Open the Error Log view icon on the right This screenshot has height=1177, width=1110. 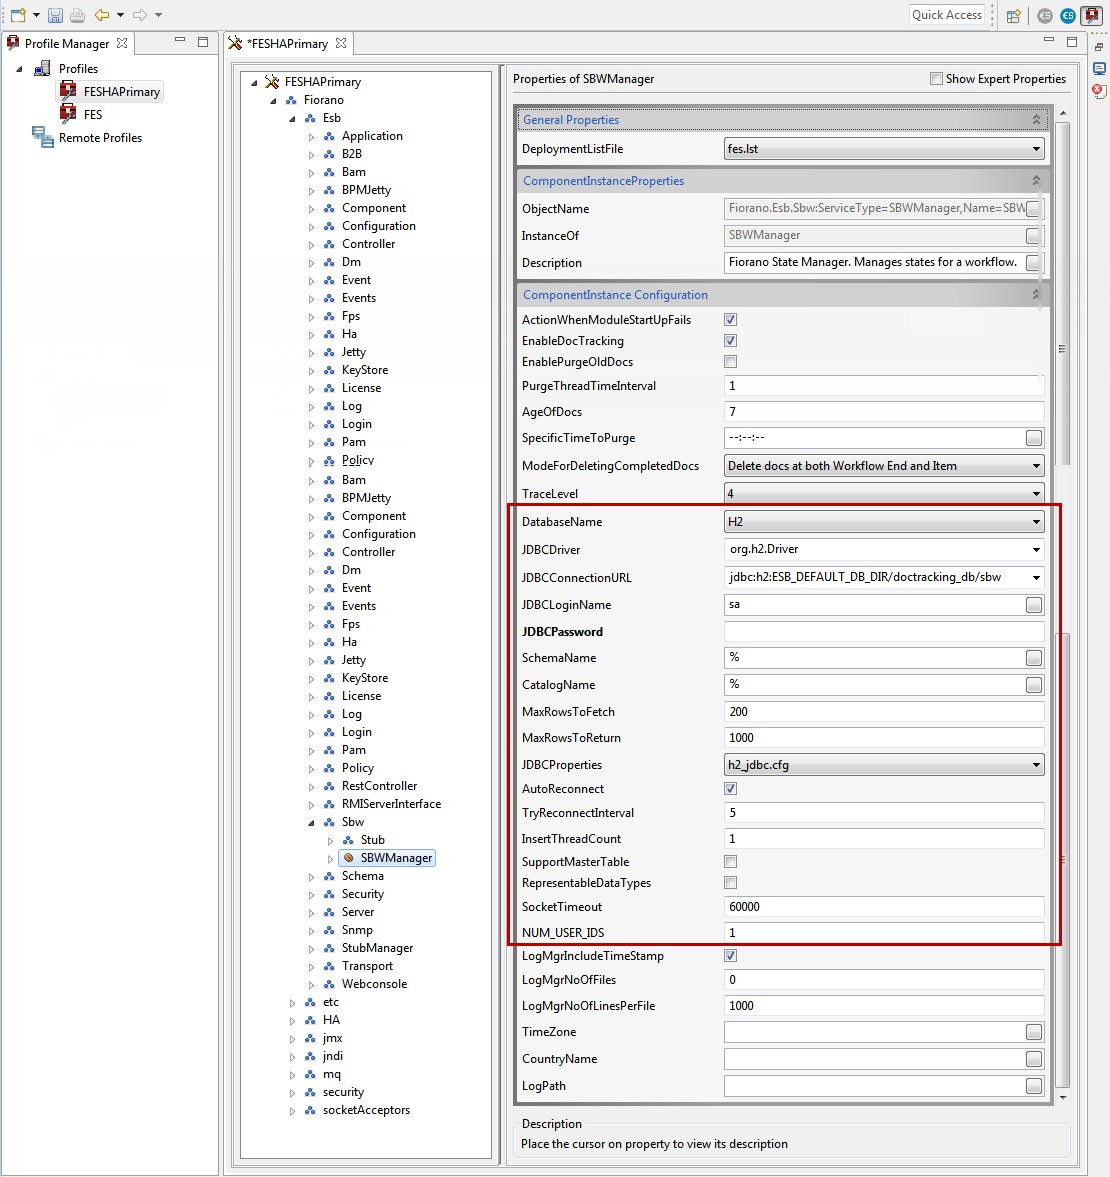point(1099,91)
